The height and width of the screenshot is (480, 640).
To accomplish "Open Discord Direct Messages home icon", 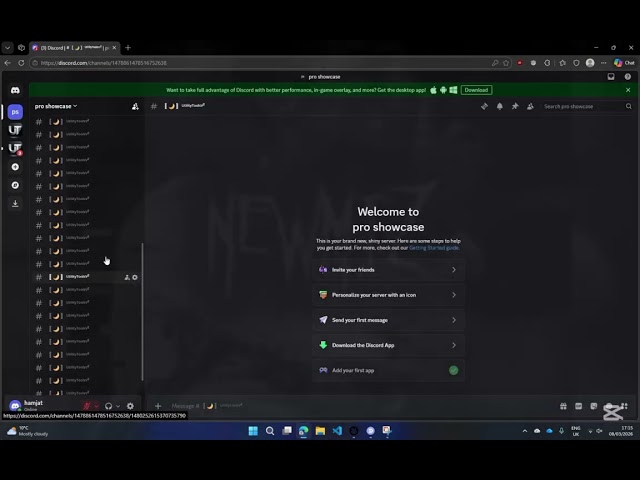I will tap(15, 90).
